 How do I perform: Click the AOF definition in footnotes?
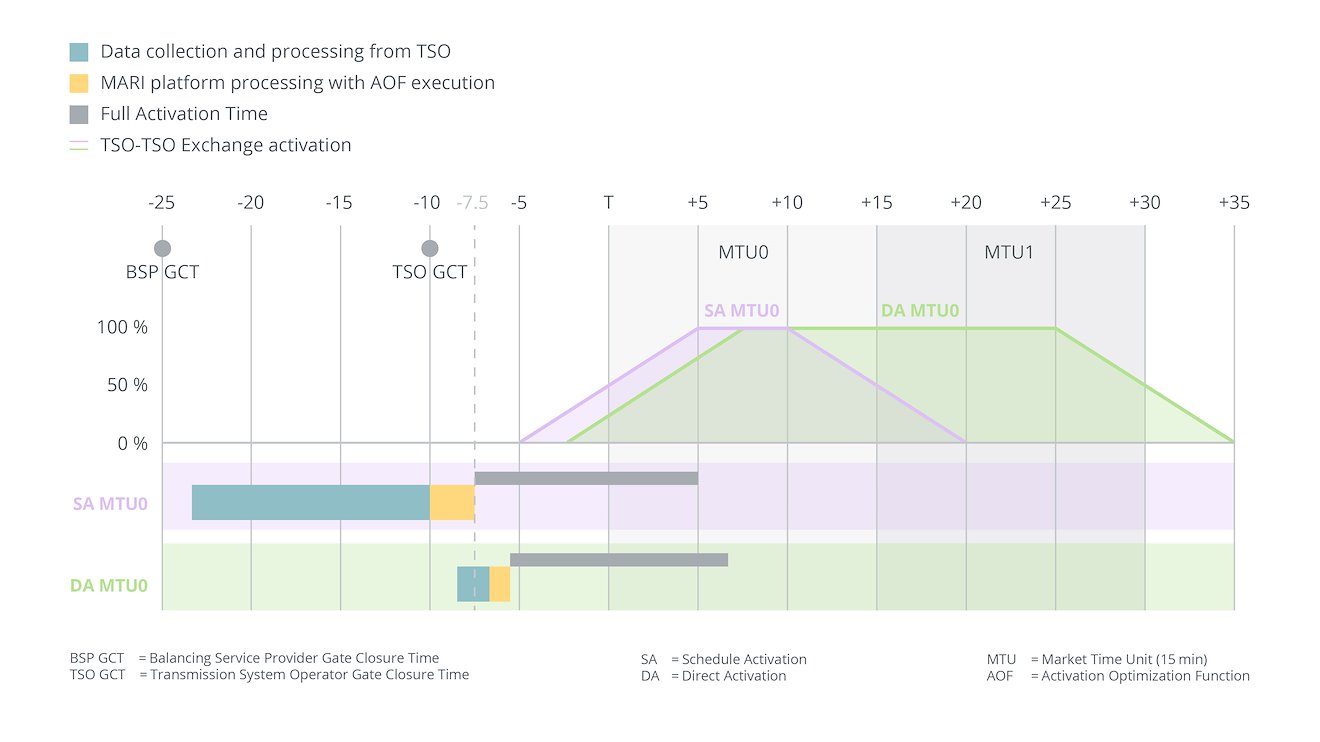(x=1118, y=676)
